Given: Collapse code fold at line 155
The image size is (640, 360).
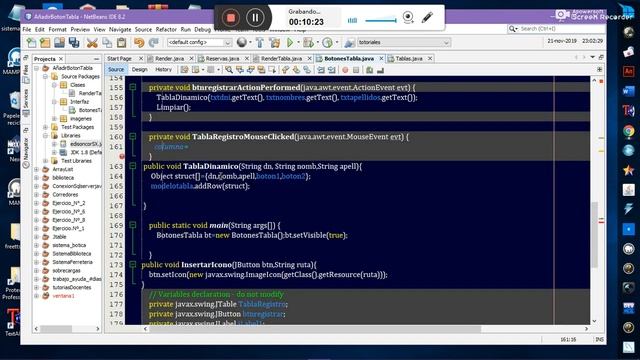Looking at the screenshot, I should (133, 87).
